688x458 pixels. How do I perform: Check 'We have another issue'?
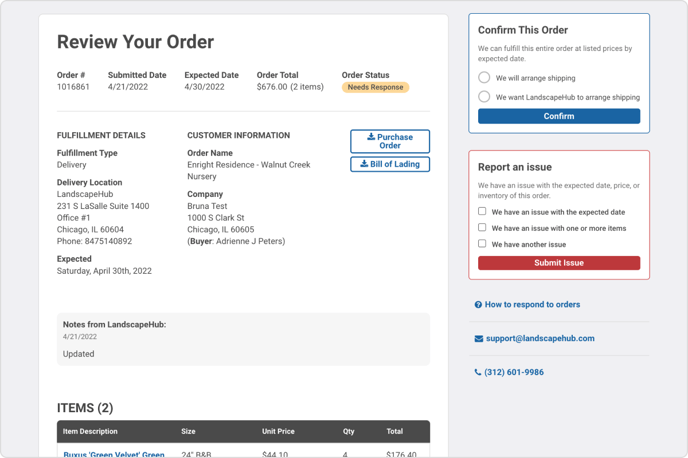pos(482,243)
